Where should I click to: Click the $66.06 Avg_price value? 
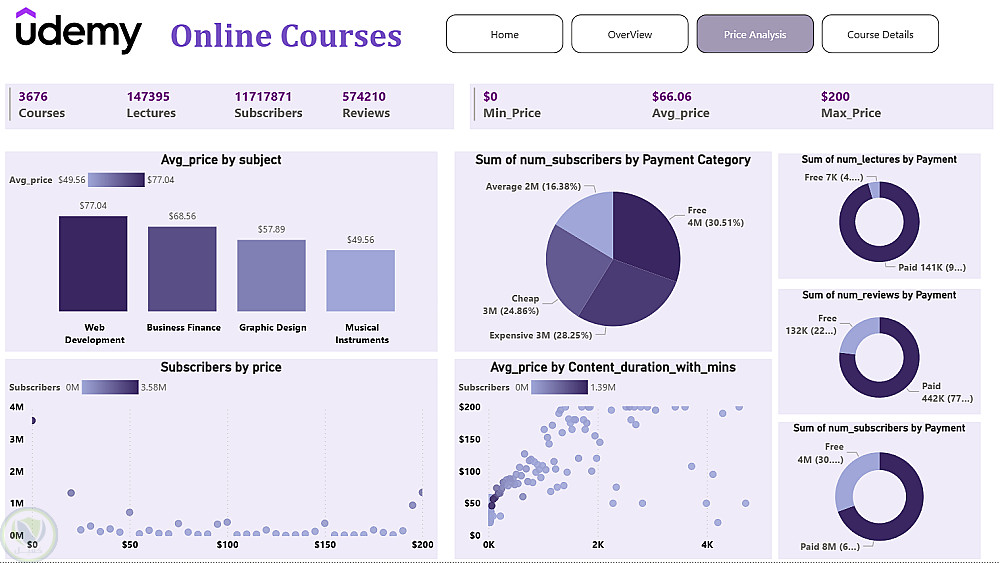(x=672, y=97)
